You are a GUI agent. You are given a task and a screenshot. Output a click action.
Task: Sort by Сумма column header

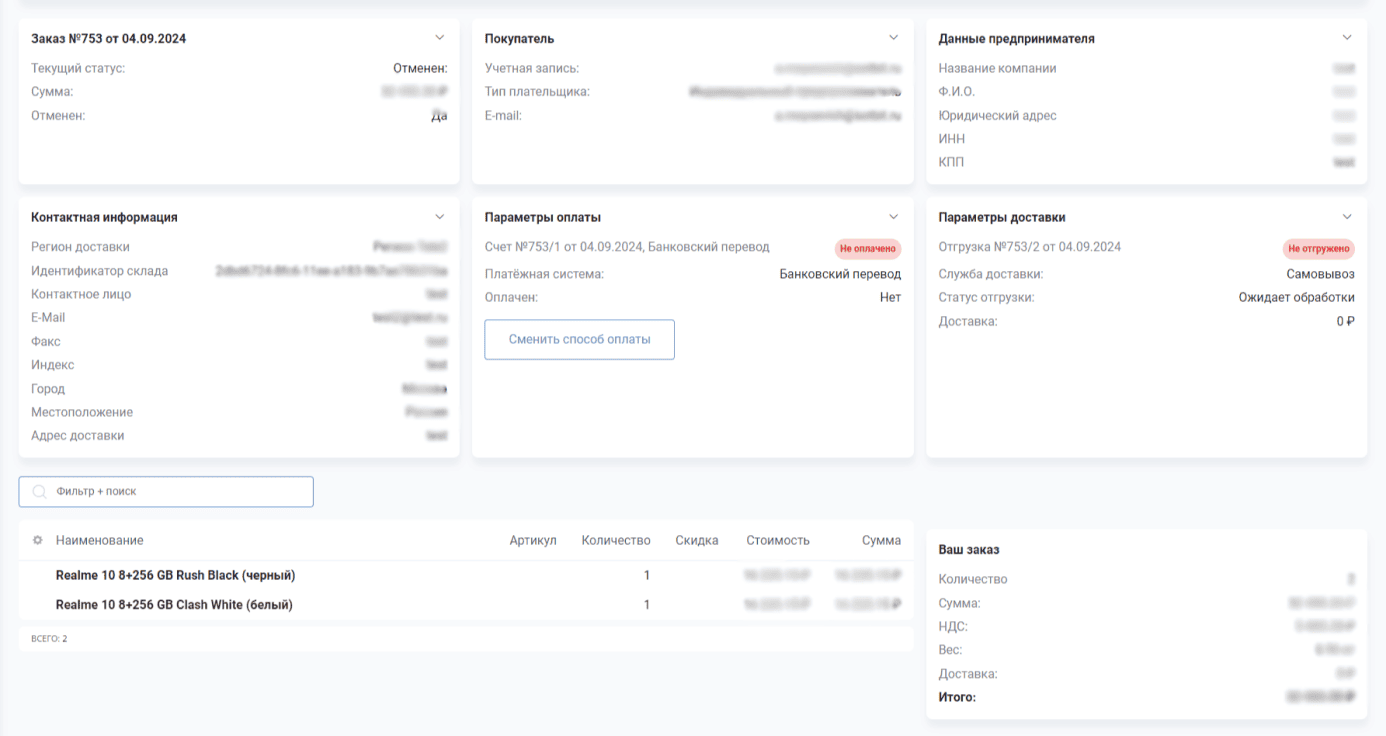pos(881,540)
